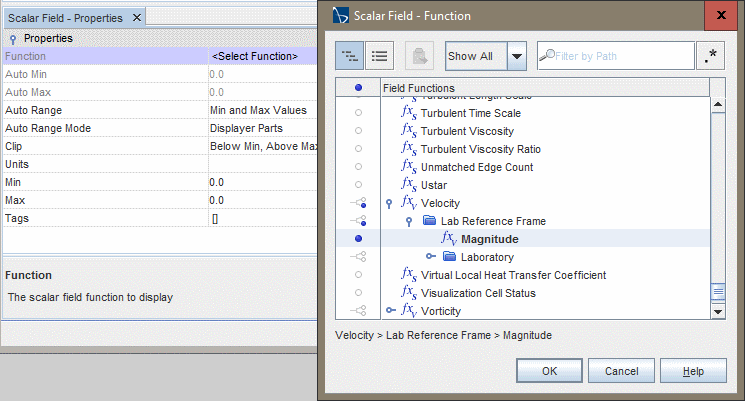The image size is (745, 401).
Task: Select the Scalar Field - Properties tab
Action: point(66,18)
